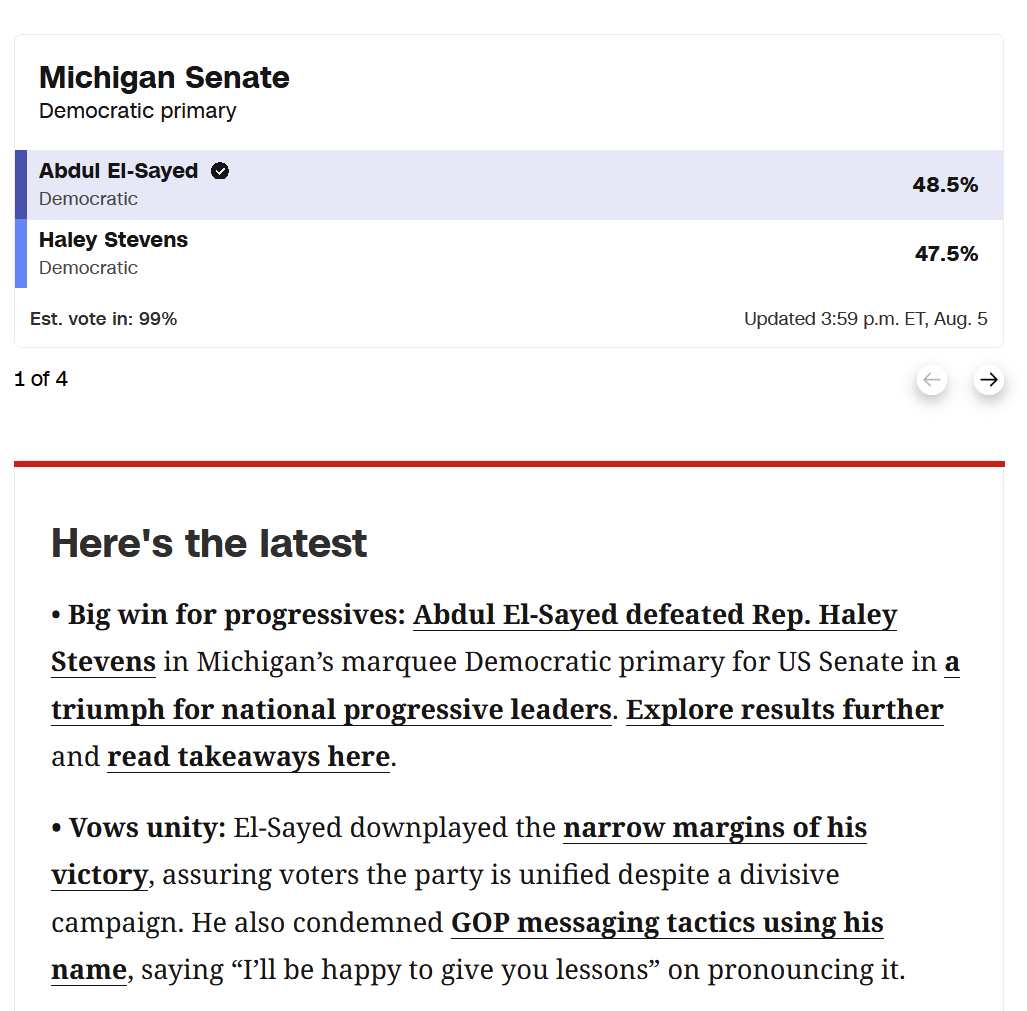Click the next race arrow button
The width and height of the screenshot is (1027, 1011).
point(988,380)
